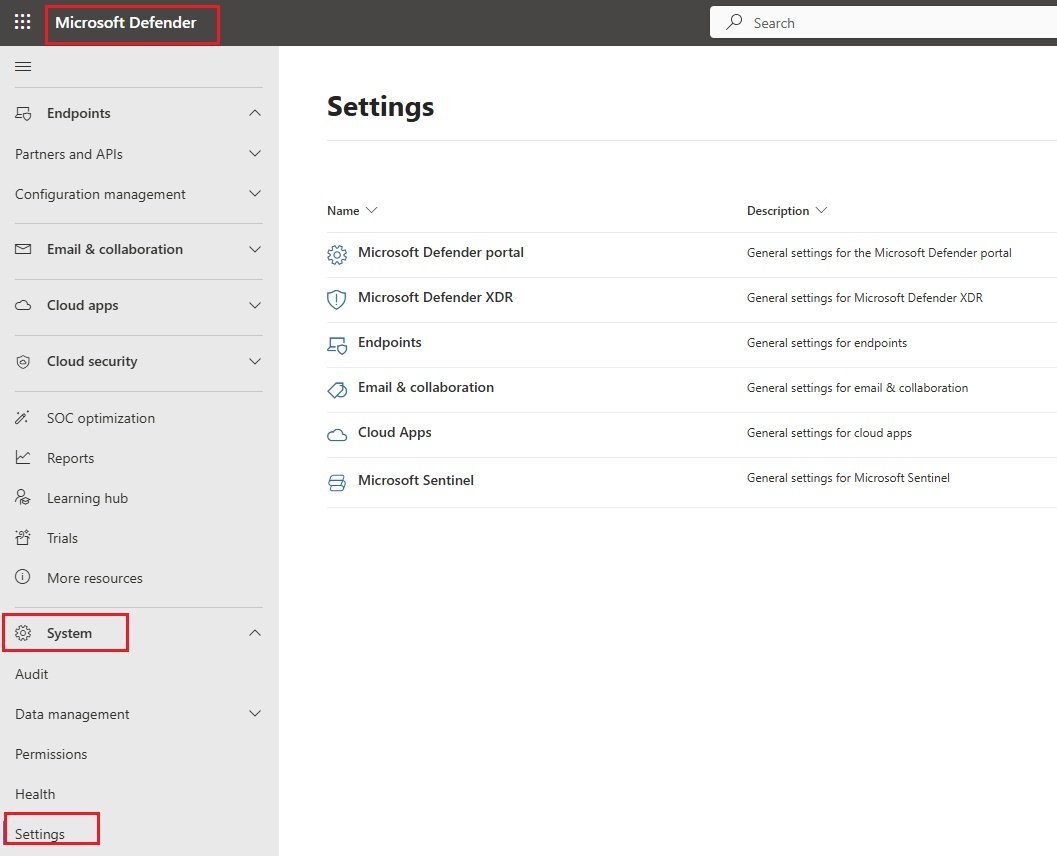This screenshot has height=856, width=1057.
Task: Click the Cloud Apps row cloud icon
Action: (x=337, y=435)
